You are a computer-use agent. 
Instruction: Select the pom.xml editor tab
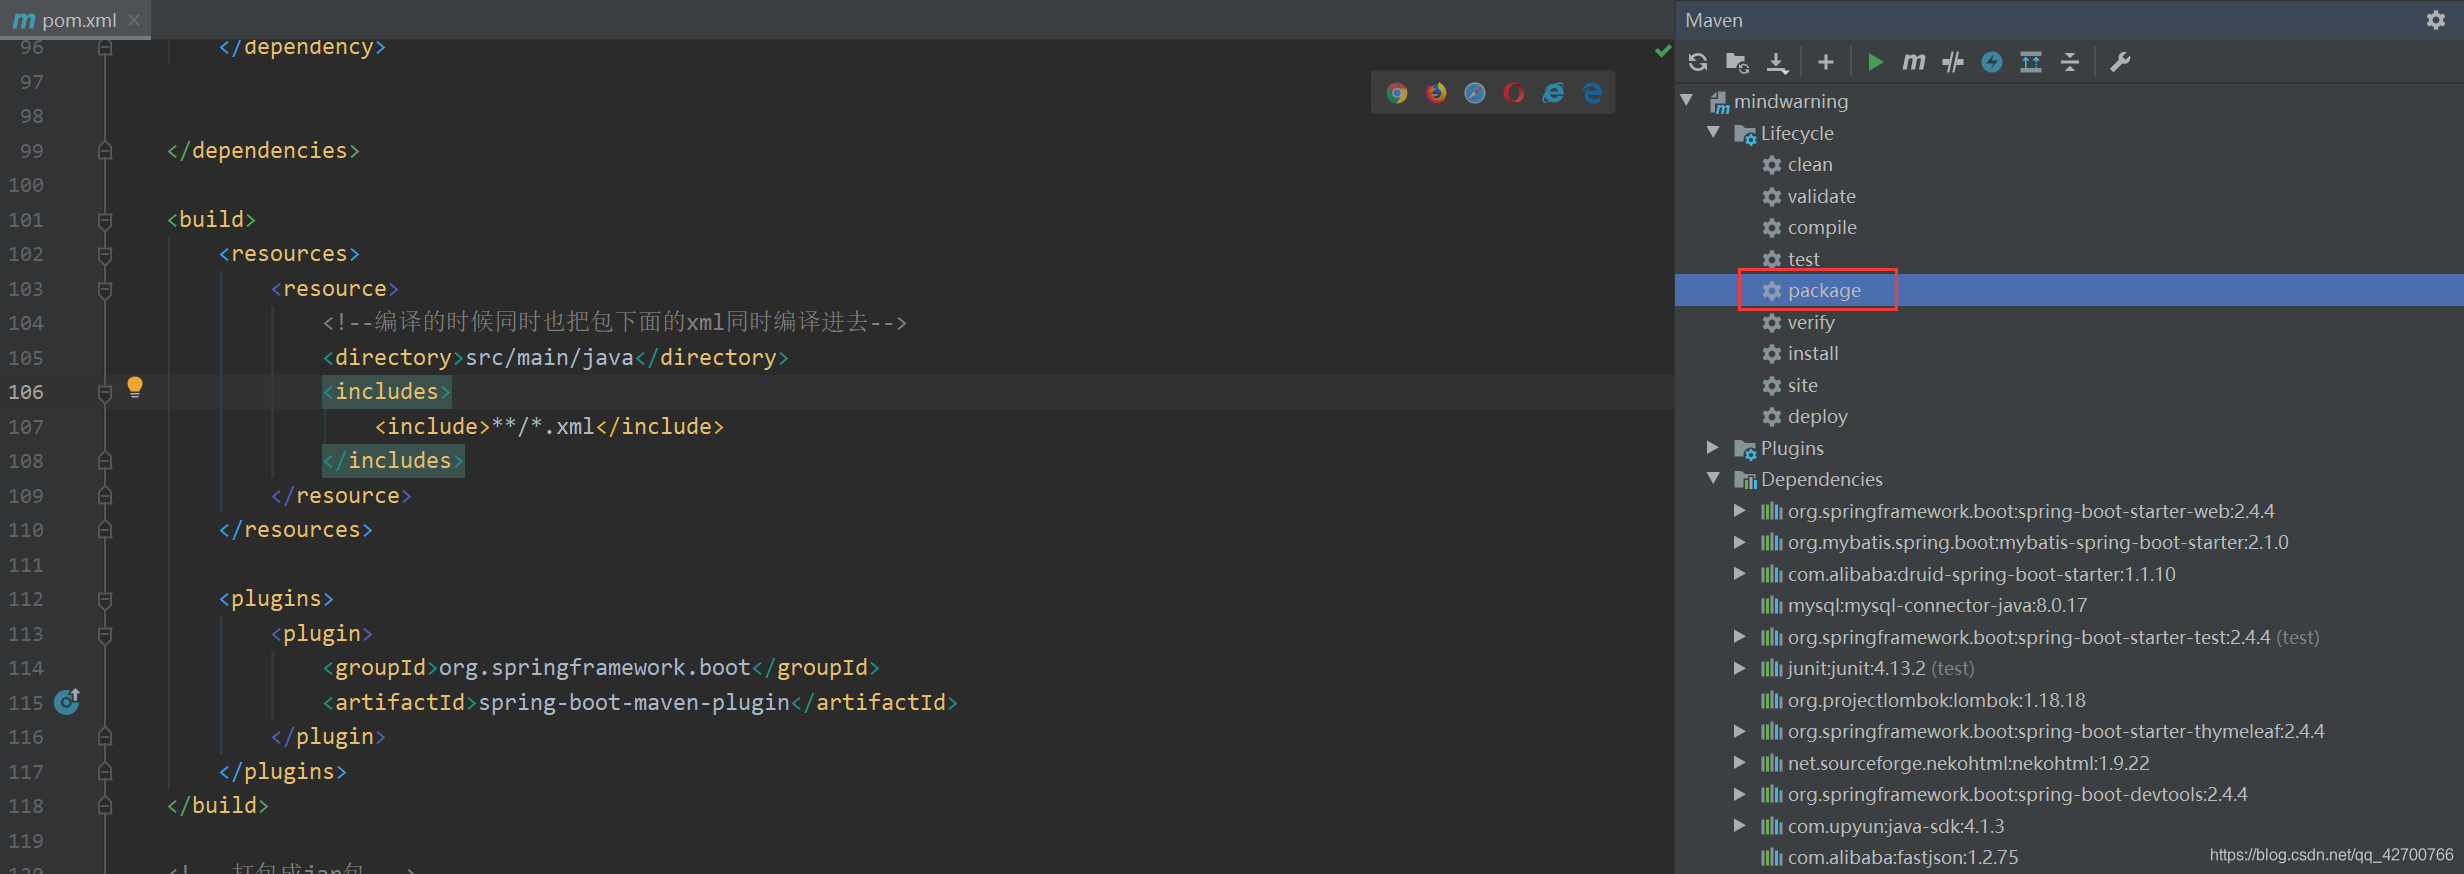coord(75,20)
